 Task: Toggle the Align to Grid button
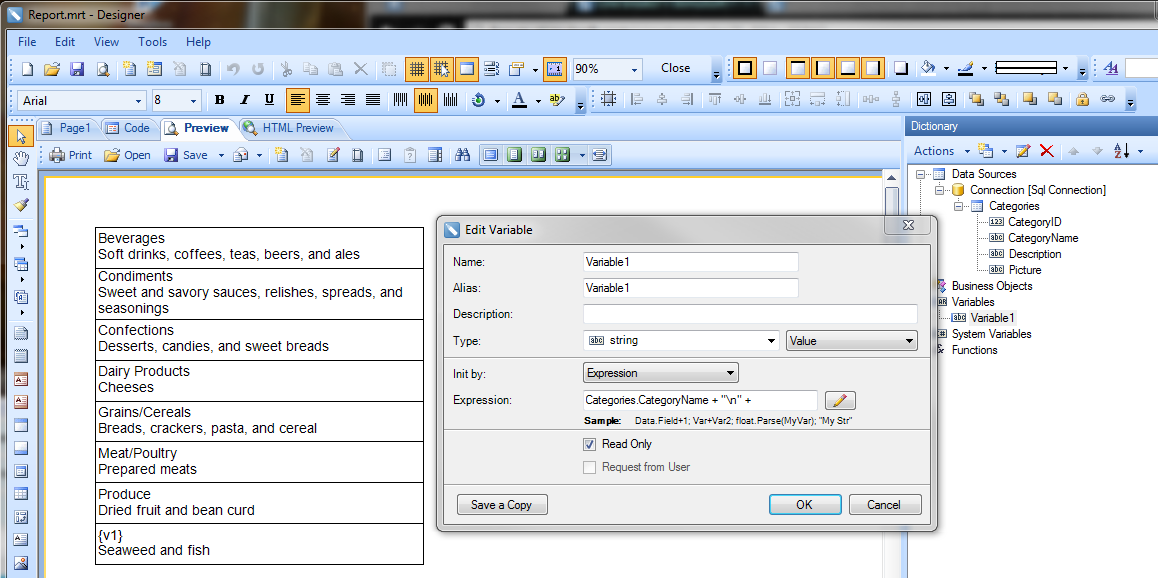tap(442, 69)
